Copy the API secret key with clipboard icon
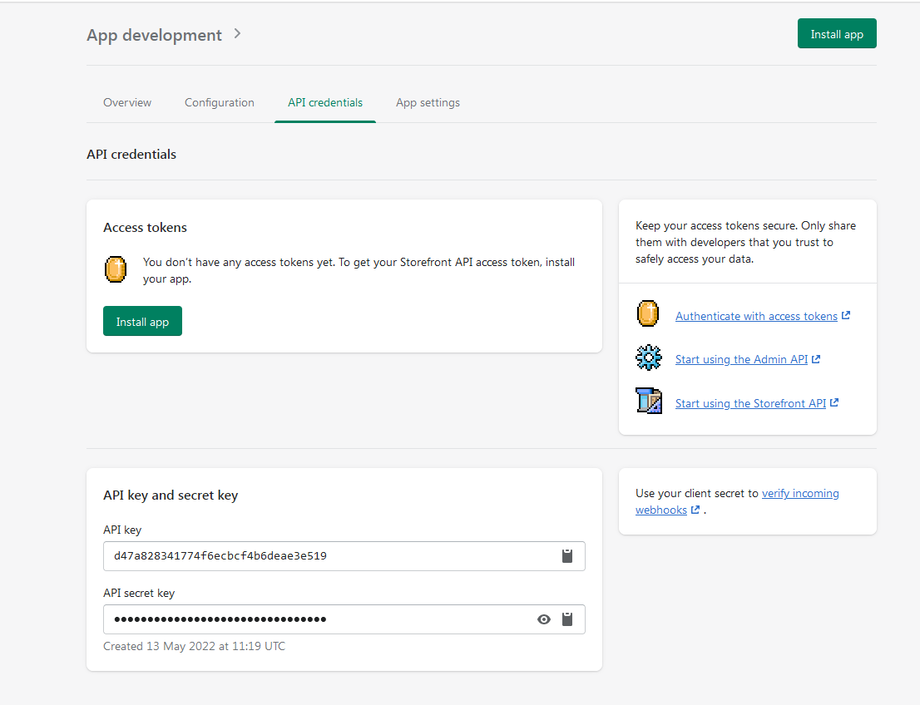Viewport: 920px width, 705px height. [x=567, y=619]
